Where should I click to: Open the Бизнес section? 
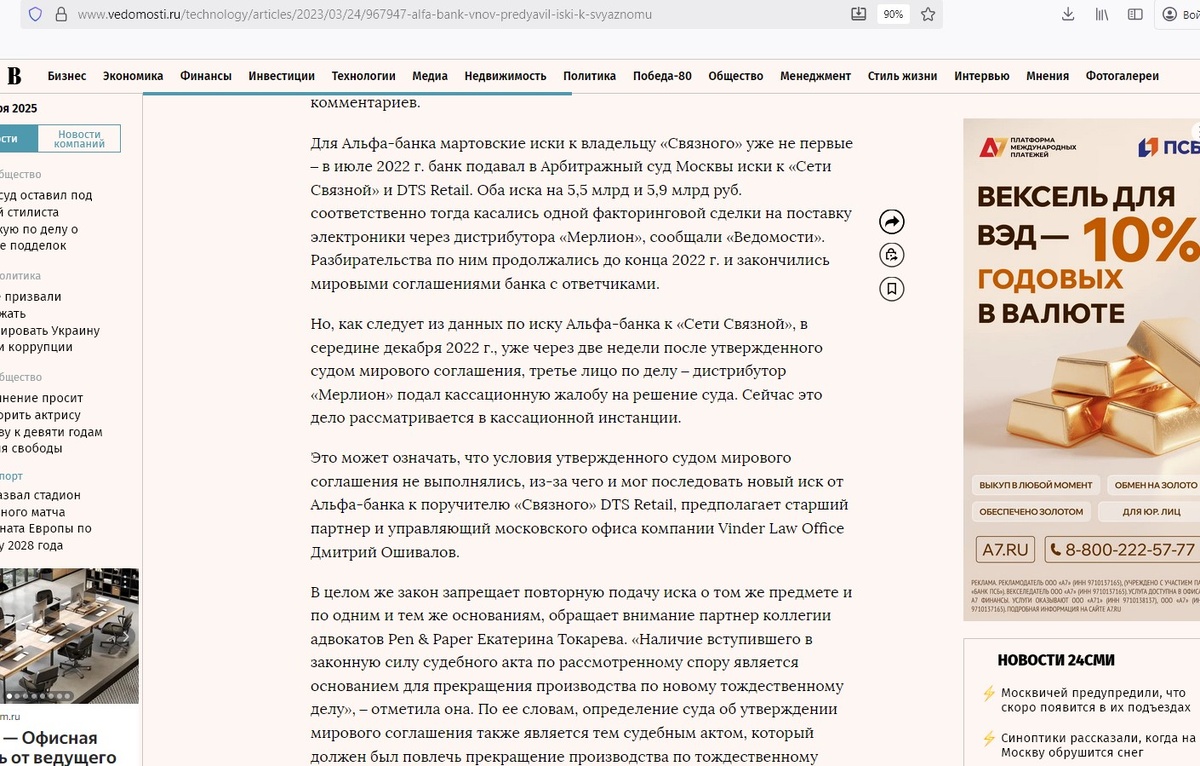(x=67, y=76)
